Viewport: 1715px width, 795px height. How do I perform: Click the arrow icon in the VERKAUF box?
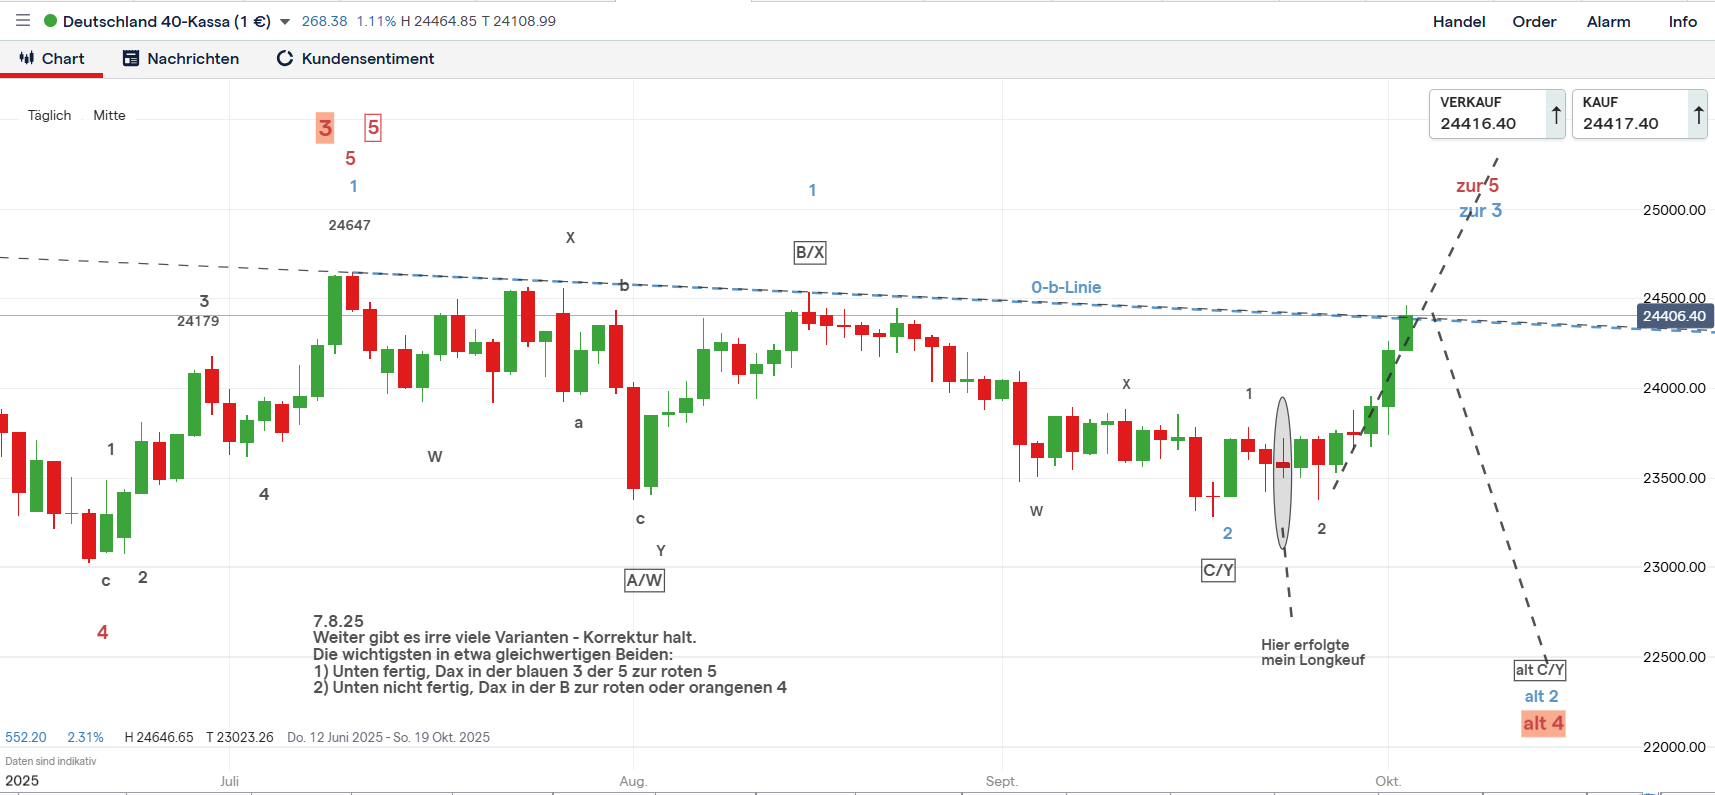[x=1556, y=115]
